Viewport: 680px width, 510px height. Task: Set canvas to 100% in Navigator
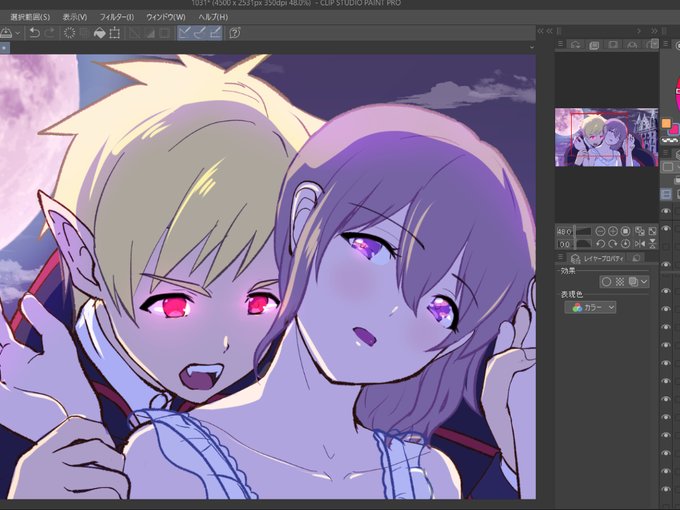625,231
